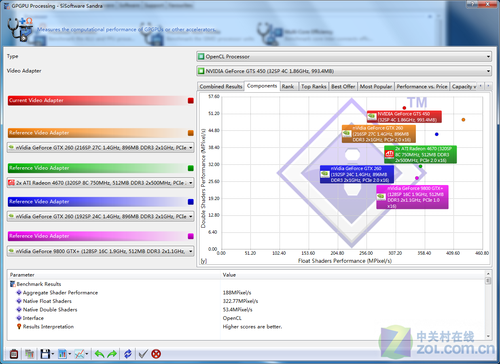Open the bar chart icon dropdown arrow

(x=70, y=354)
